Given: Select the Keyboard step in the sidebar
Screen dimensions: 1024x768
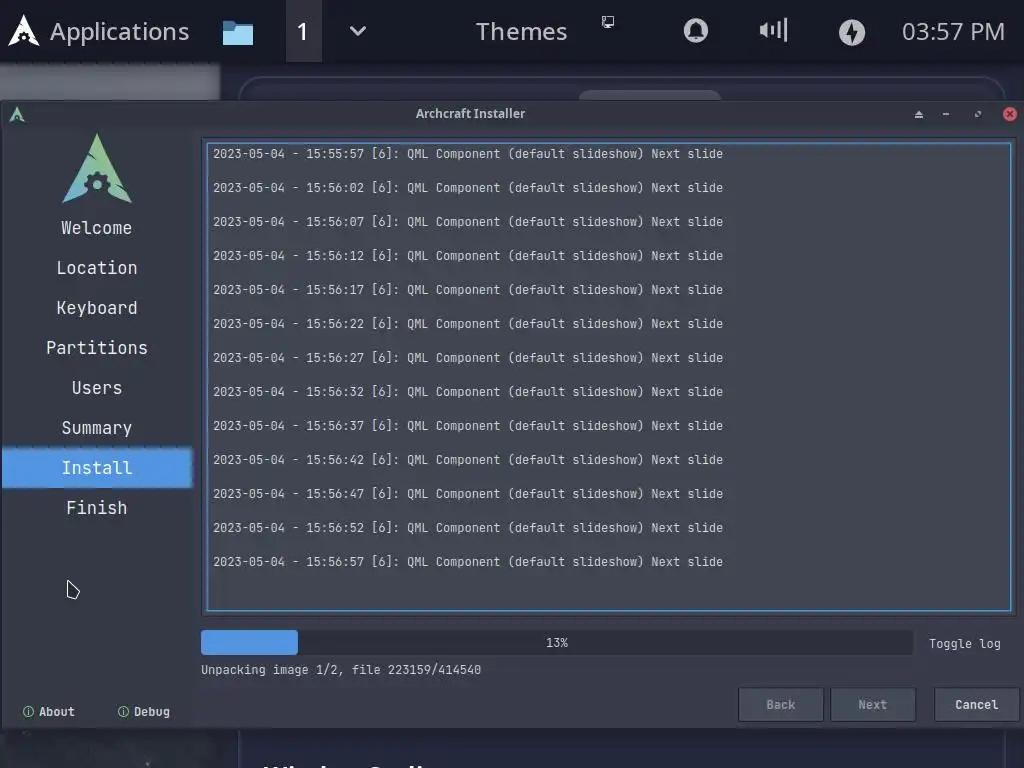Looking at the screenshot, I should point(97,308).
